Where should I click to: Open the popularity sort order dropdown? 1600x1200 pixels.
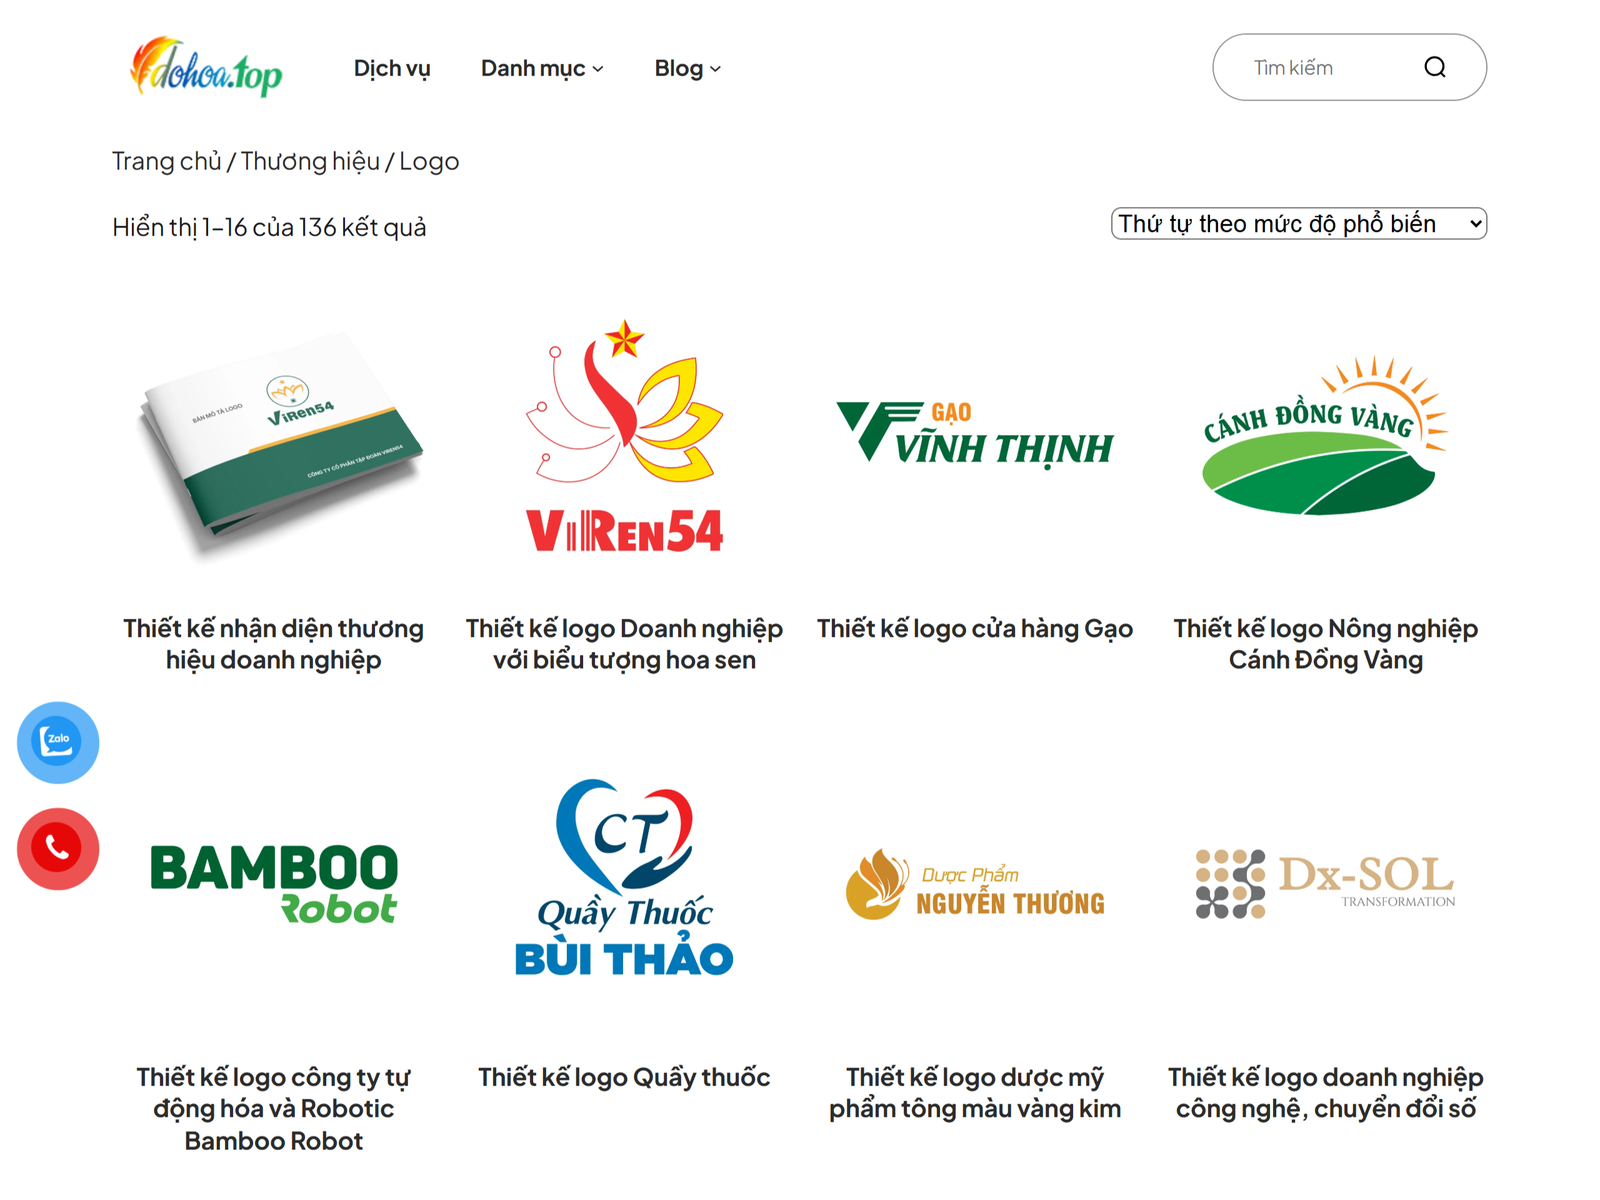pos(1299,224)
